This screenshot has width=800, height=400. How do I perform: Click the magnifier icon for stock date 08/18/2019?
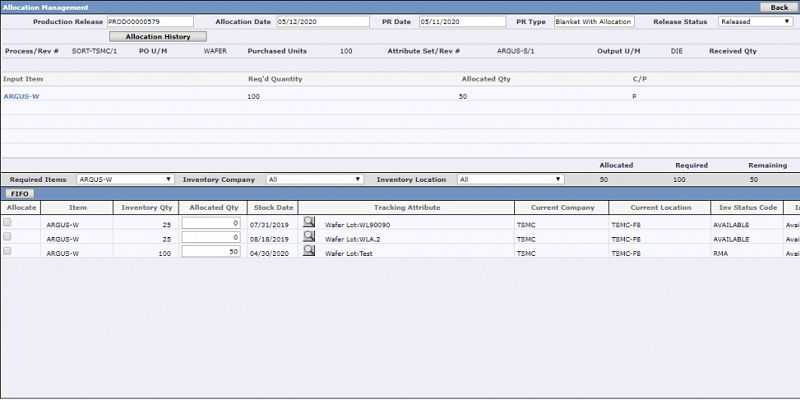tap(309, 237)
